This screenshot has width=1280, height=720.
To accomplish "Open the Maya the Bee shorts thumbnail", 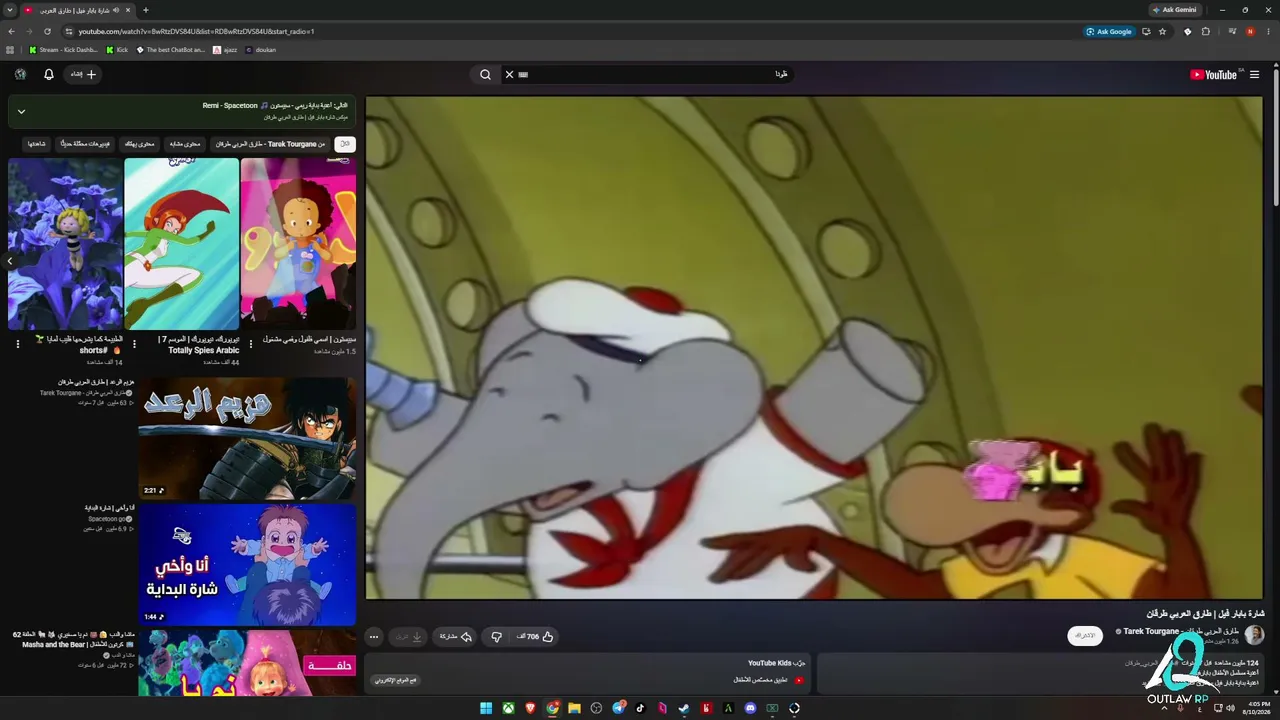I will [65, 244].
